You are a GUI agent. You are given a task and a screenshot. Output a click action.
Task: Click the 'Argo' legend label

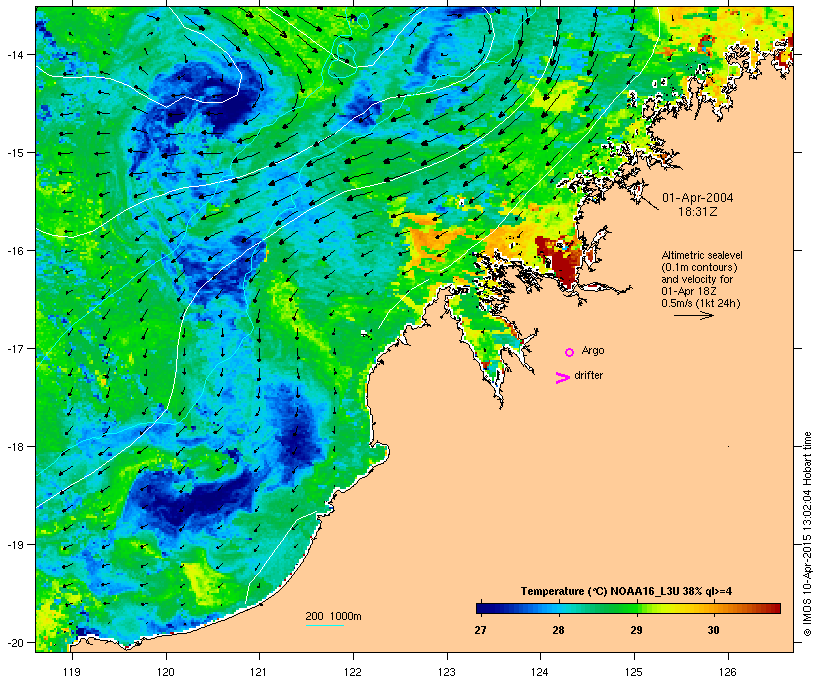(593, 350)
